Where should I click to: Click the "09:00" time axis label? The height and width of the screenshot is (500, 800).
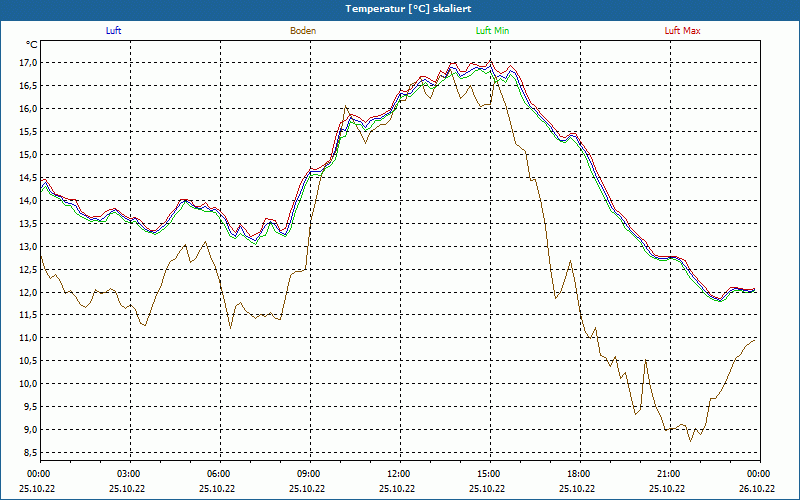pyautogui.click(x=310, y=474)
